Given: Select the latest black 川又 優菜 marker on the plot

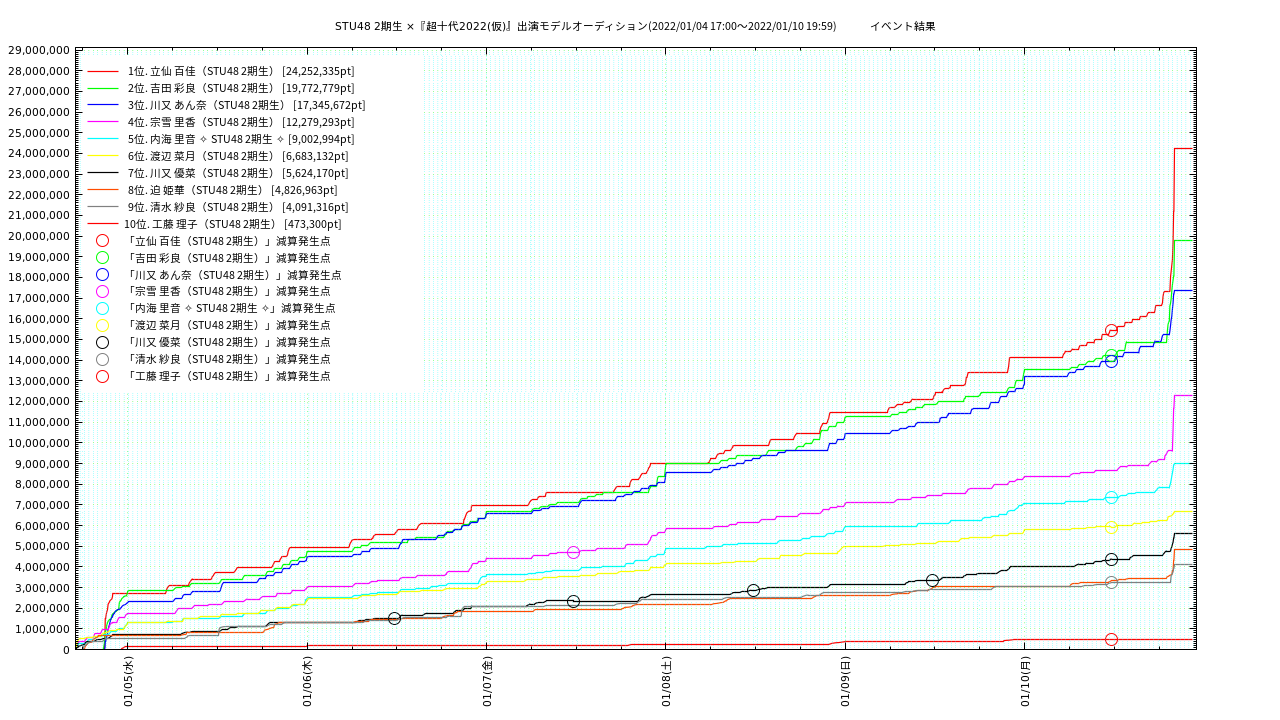Looking at the screenshot, I should click(1111, 559).
